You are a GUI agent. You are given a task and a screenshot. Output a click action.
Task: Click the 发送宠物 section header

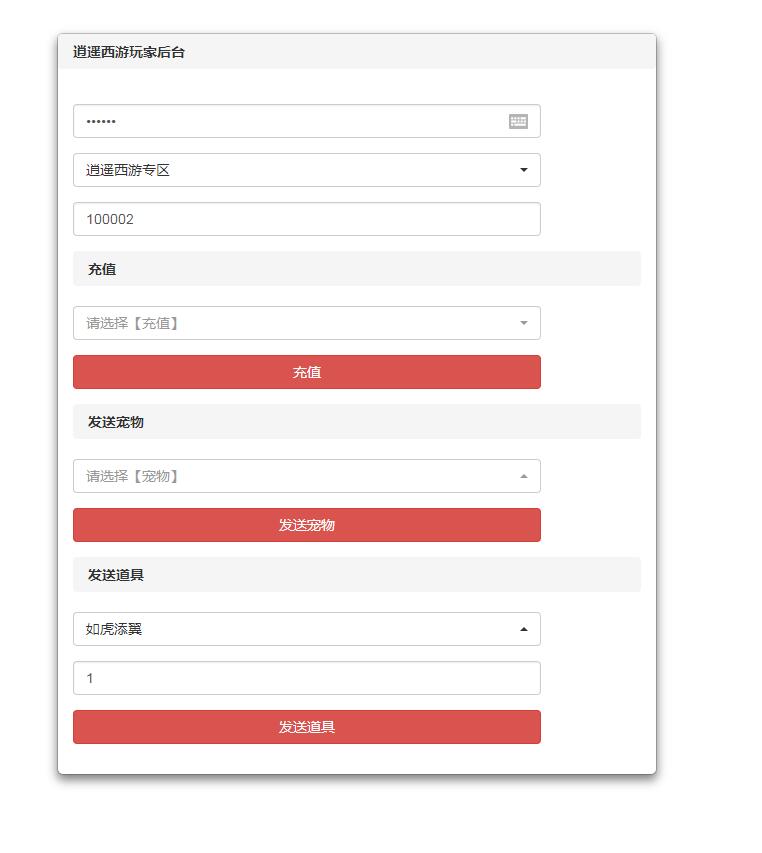pyautogui.click(x=116, y=422)
